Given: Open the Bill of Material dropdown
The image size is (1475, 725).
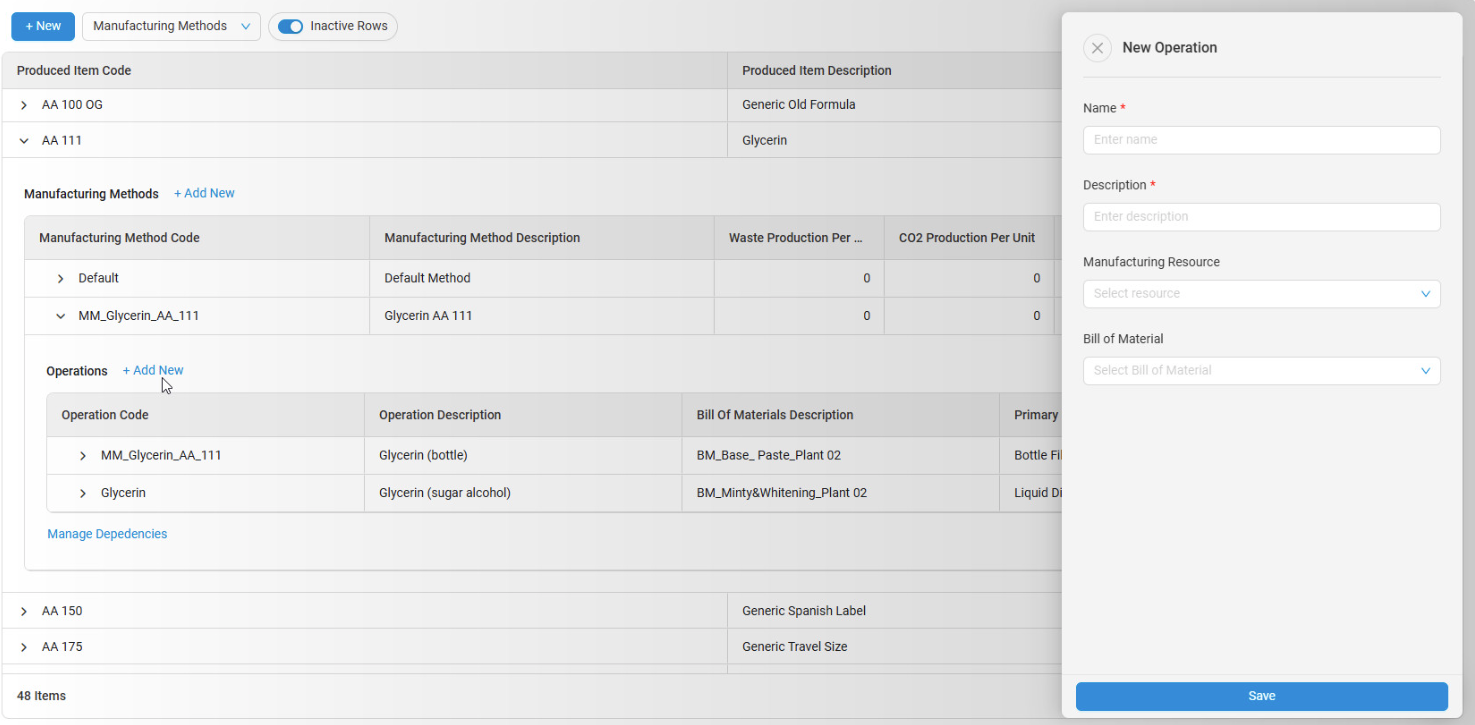Looking at the screenshot, I should click(1261, 371).
